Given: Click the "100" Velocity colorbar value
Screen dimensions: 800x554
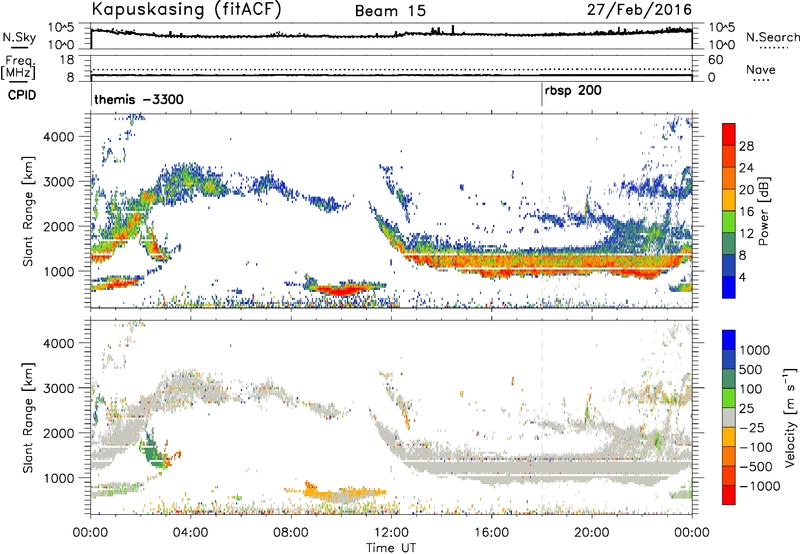Looking at the screenshot, I should point(751,389).
